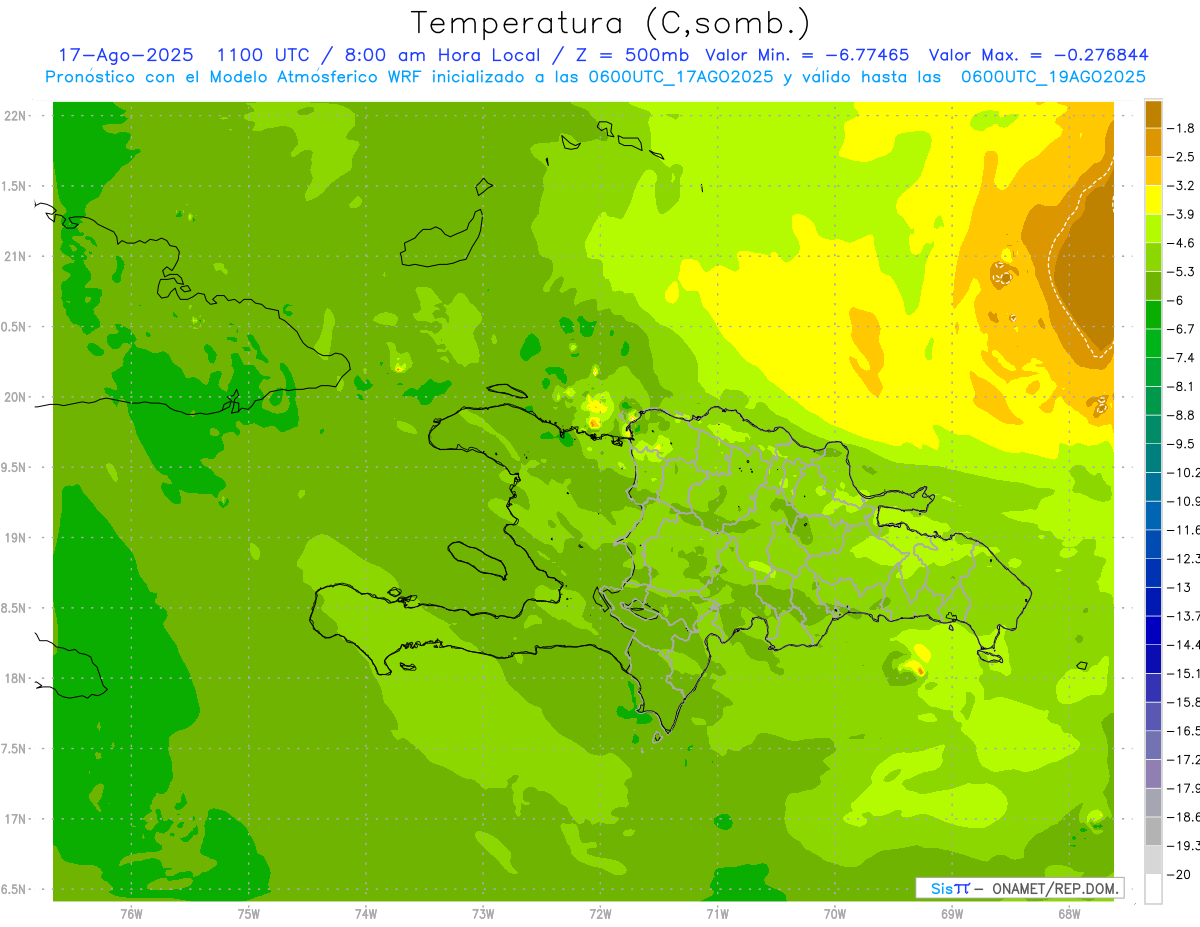1200x927 pixels.
Task: Click 'Valor Max. = -0.276844' text
Action: [x=1038, y=55]
